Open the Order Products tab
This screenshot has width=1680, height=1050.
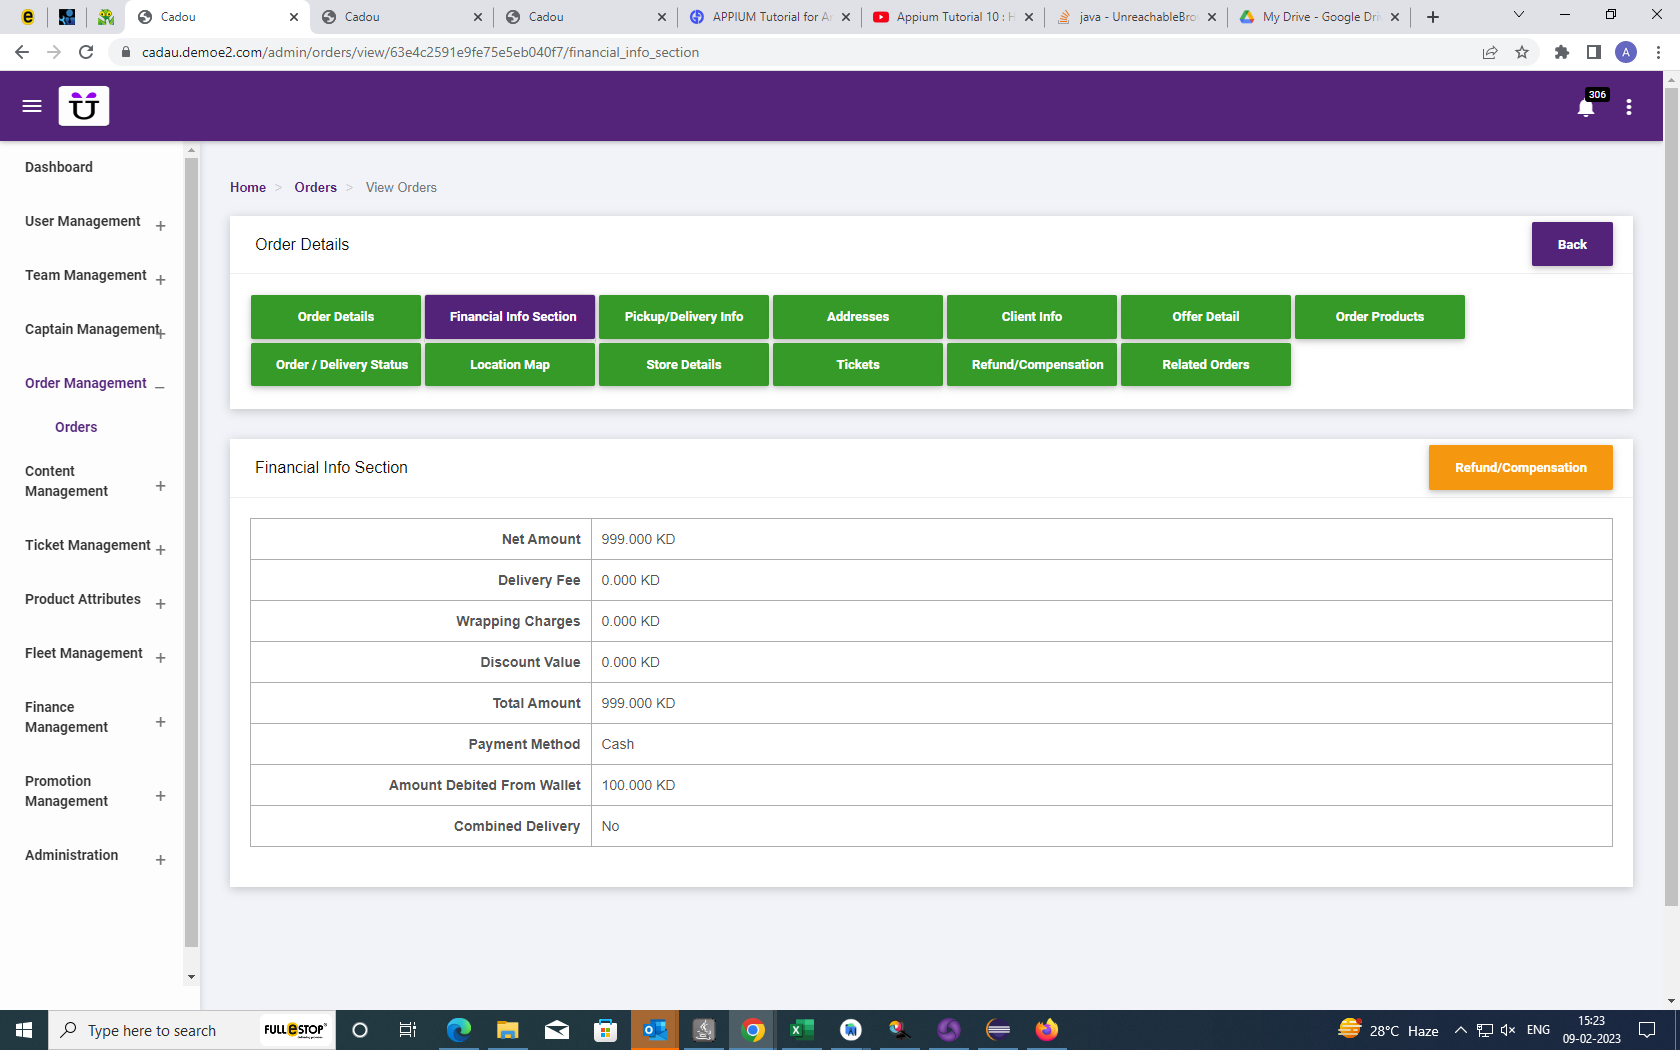point(1380,317)
